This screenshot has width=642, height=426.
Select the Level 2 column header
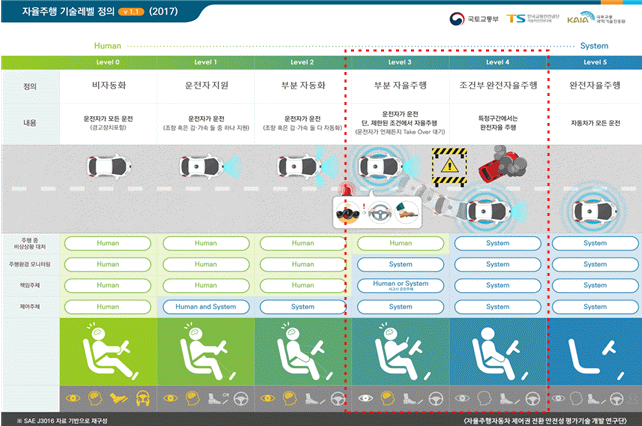point(302,62)
